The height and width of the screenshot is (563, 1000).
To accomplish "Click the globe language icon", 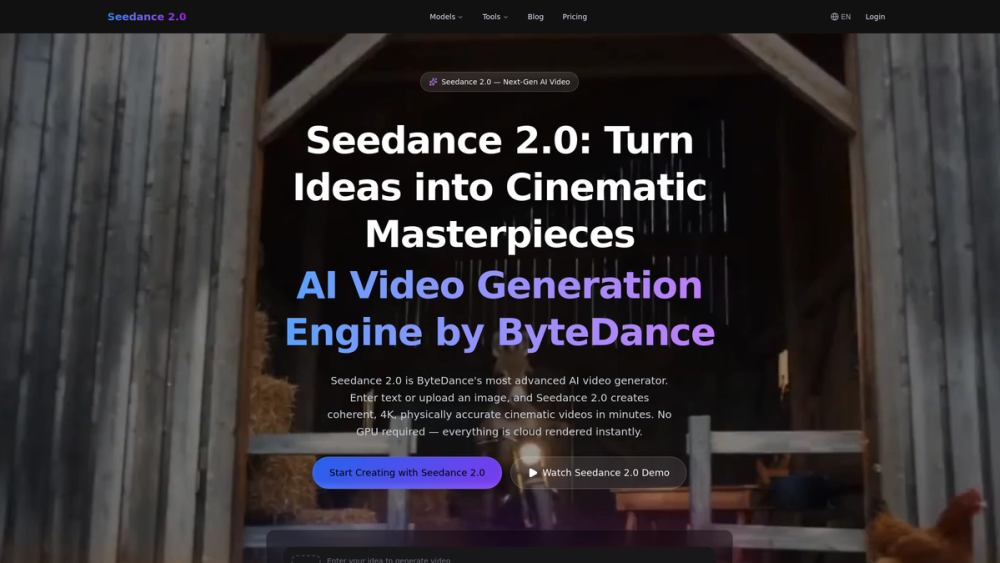I will click(834, 17).
